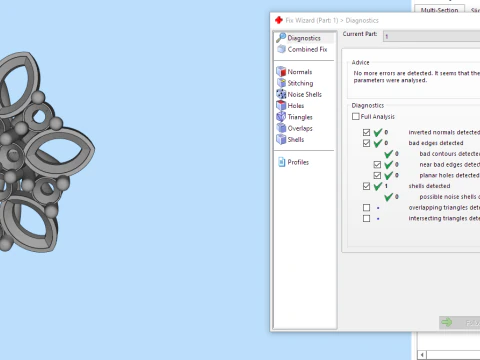The image size is (480, 360).
Task: Click the 'Advice' group label
Action: point(360,62)
